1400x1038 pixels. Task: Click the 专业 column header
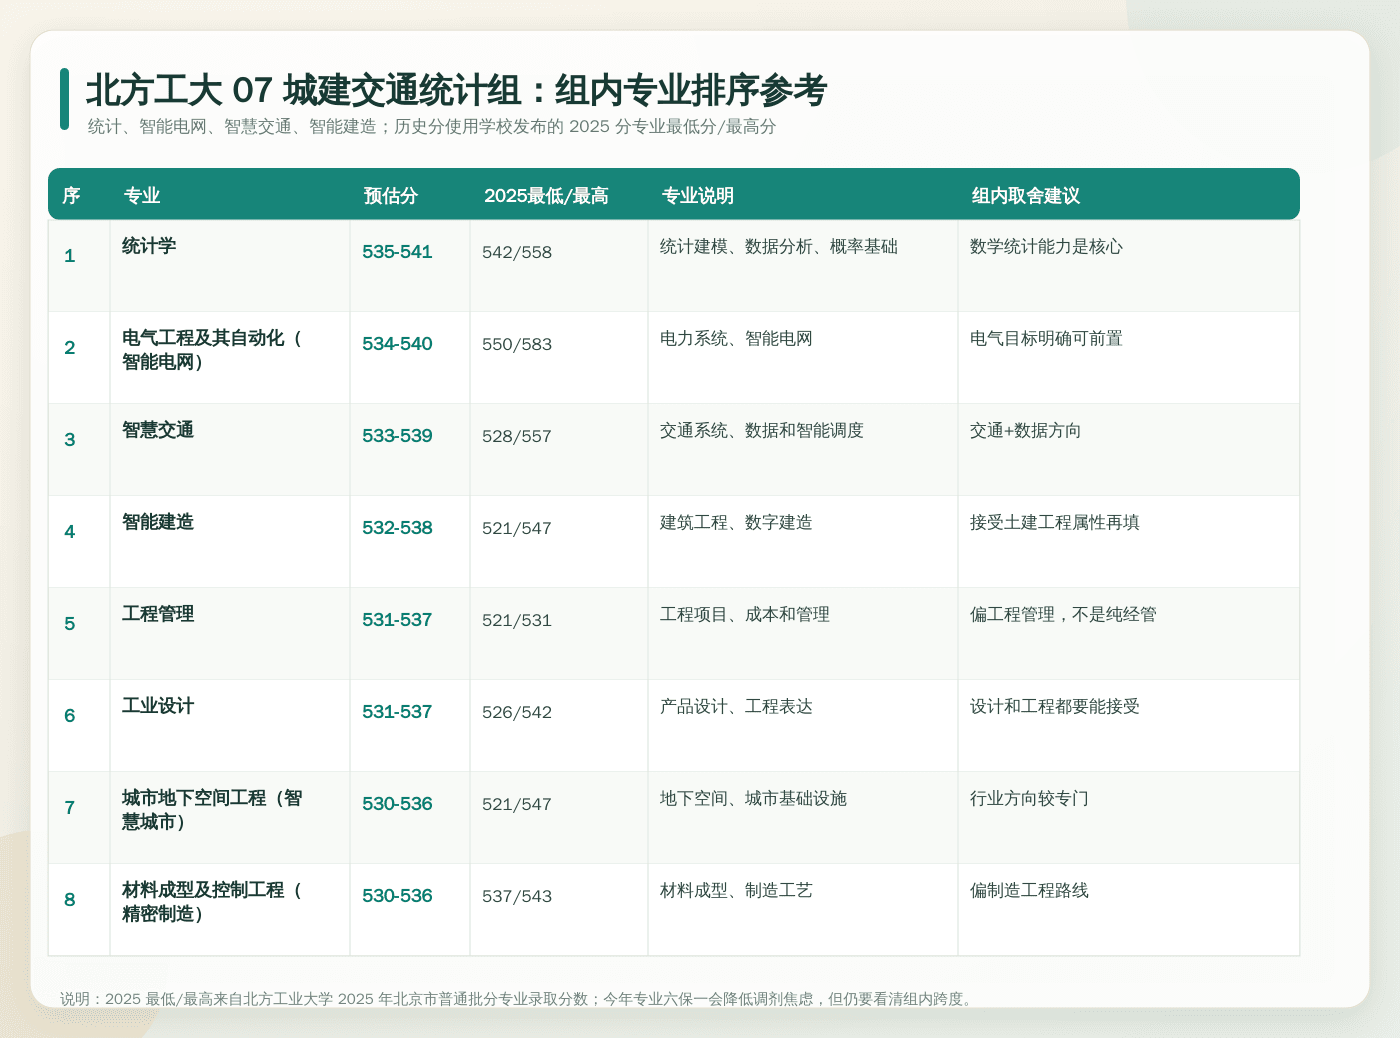point(142,195)
